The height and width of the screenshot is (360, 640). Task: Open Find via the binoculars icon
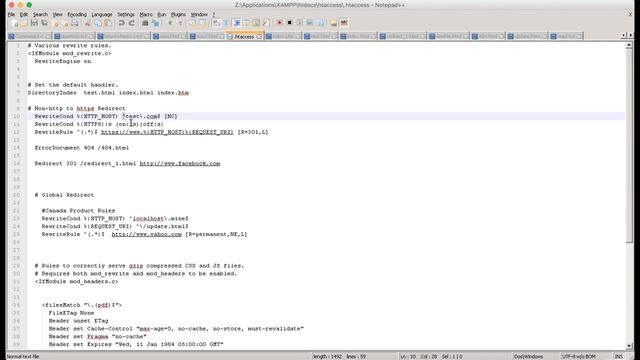pyautogui.click(x=145, y=23)
